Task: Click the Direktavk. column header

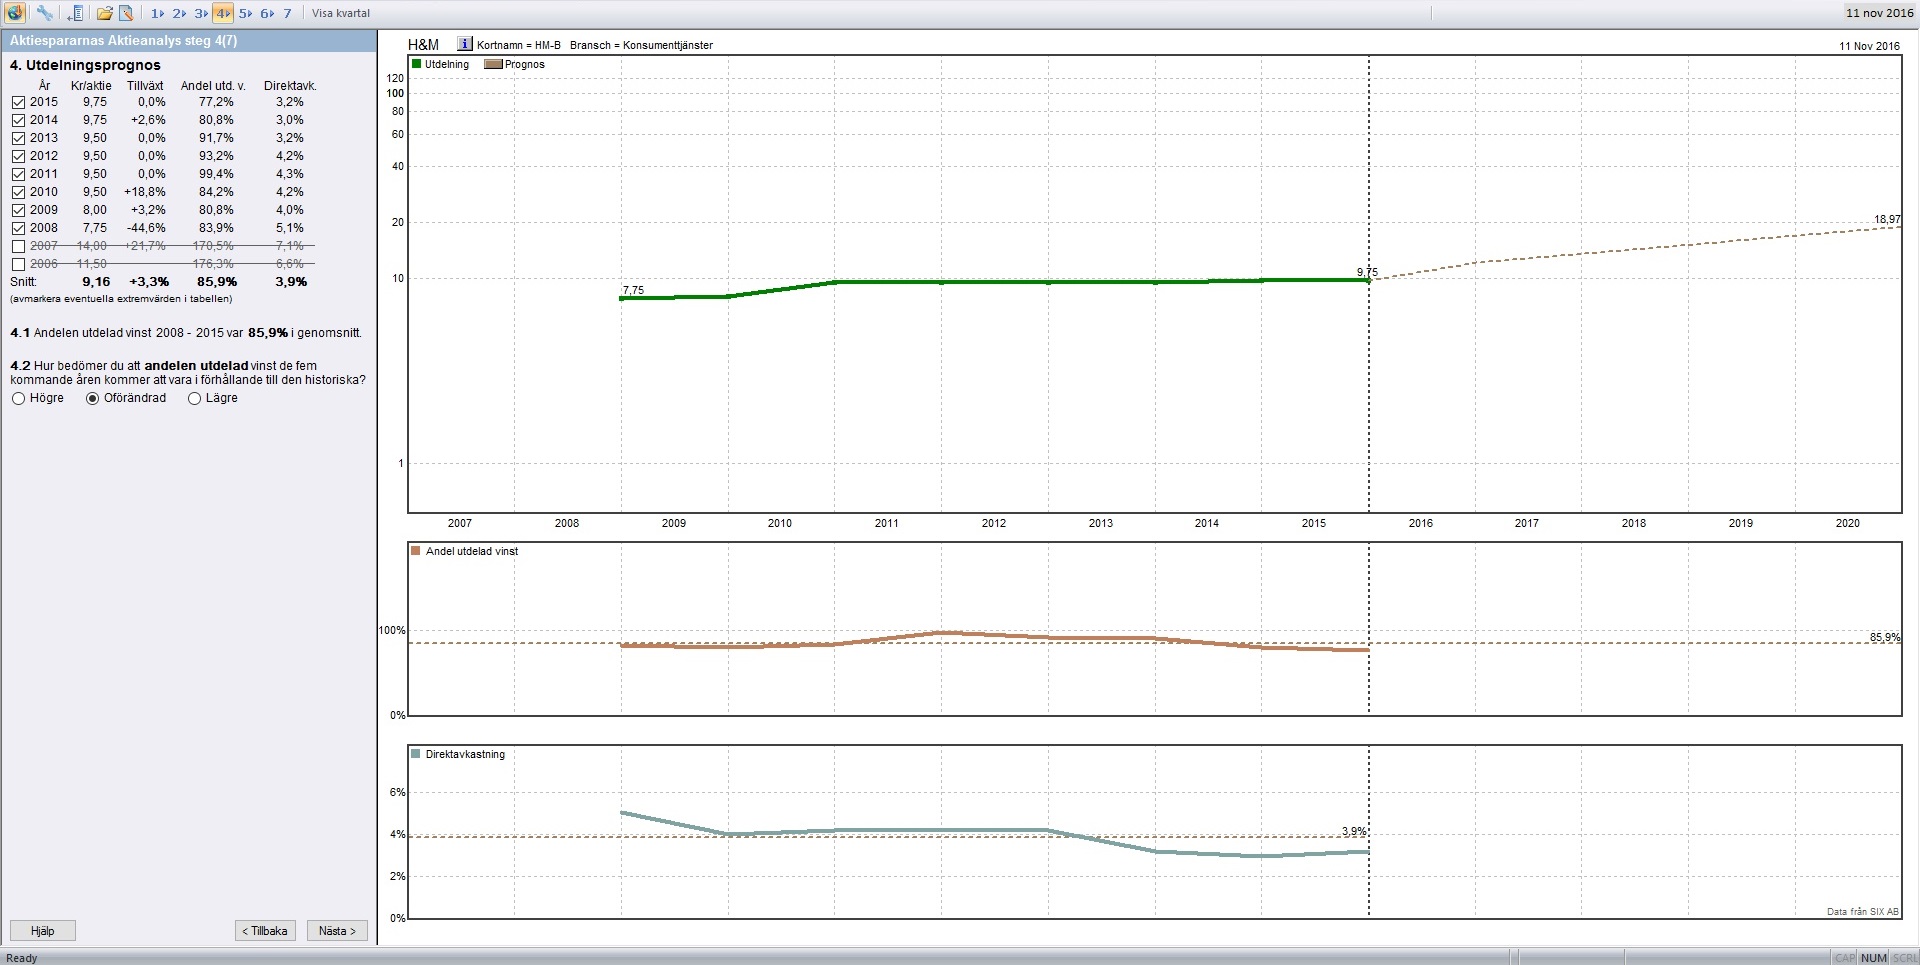Action: [x=290, y=86]
